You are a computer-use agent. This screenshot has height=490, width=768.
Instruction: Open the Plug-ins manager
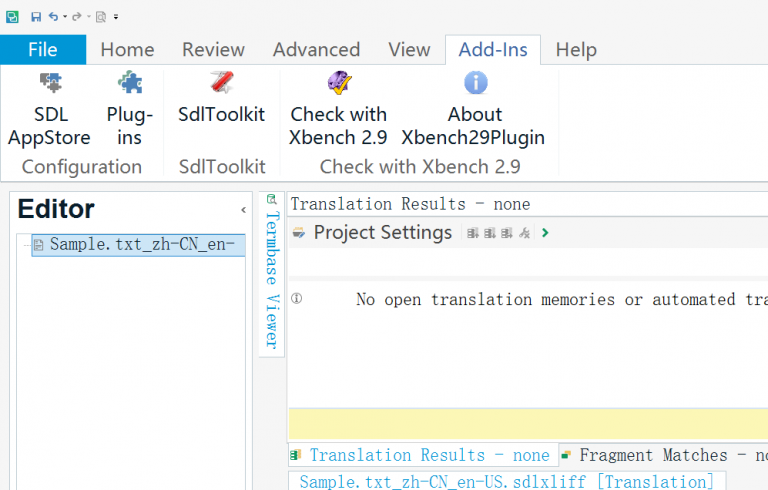click(129, 110)
